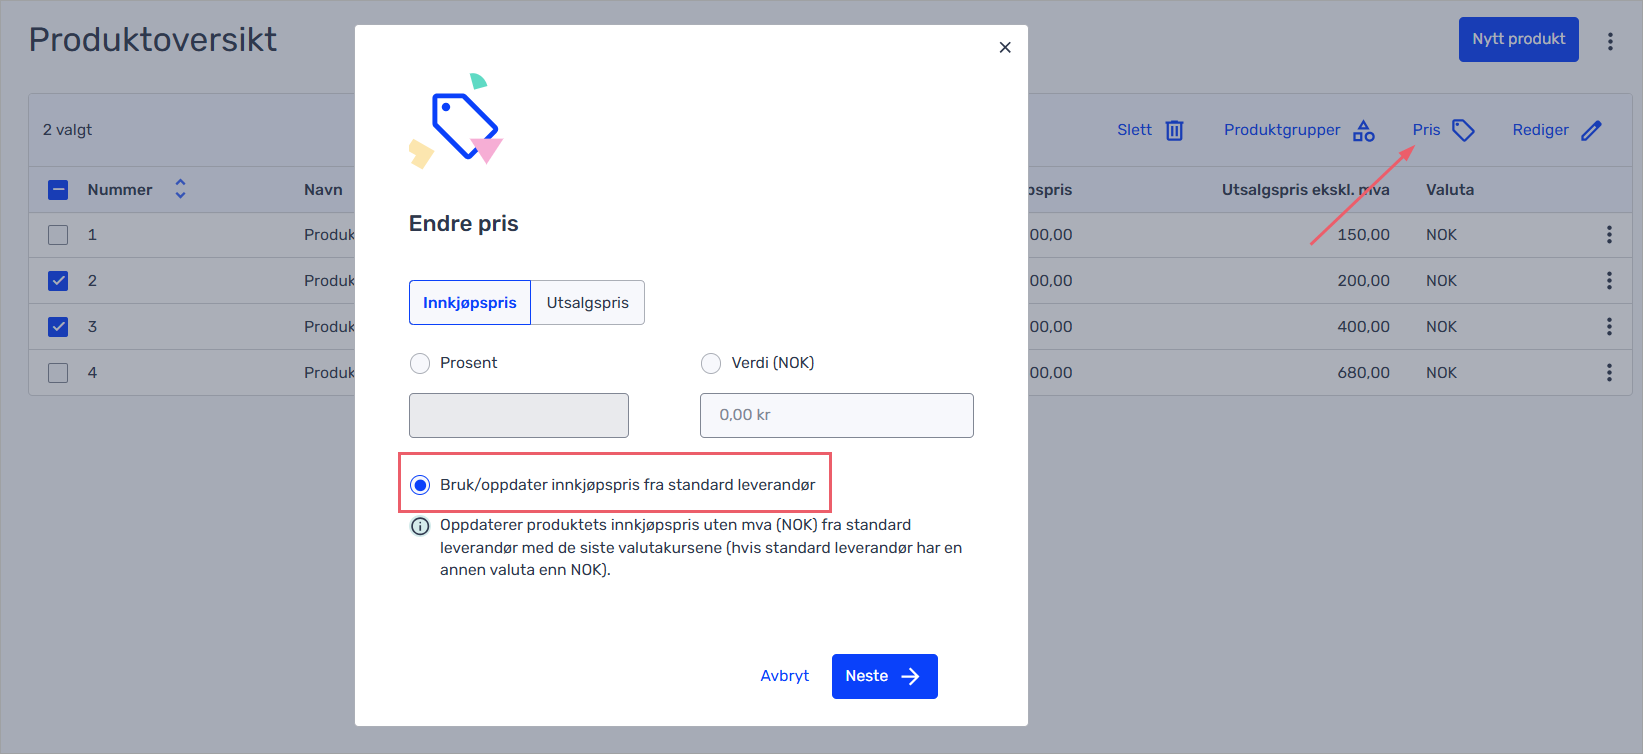Open row 1 three-dot options menu

pyautogui.click(x=1609, y=234)
